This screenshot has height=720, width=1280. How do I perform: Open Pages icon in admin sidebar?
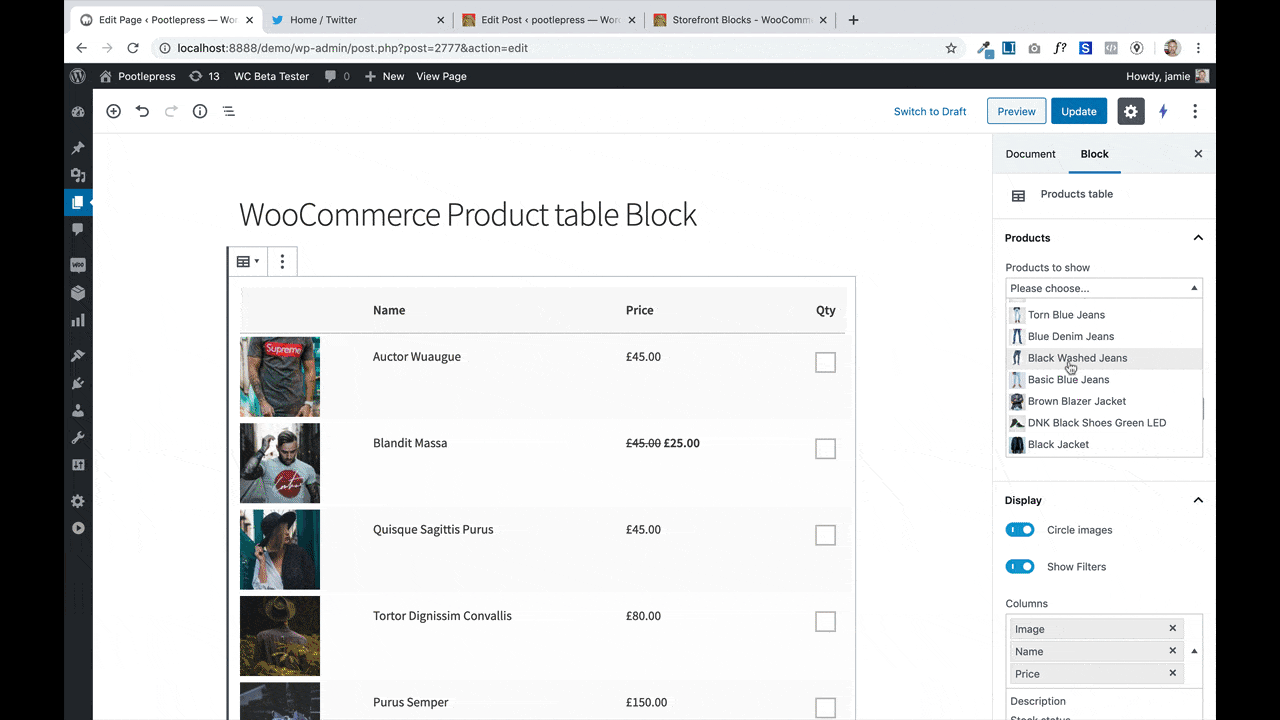[78, 202]
